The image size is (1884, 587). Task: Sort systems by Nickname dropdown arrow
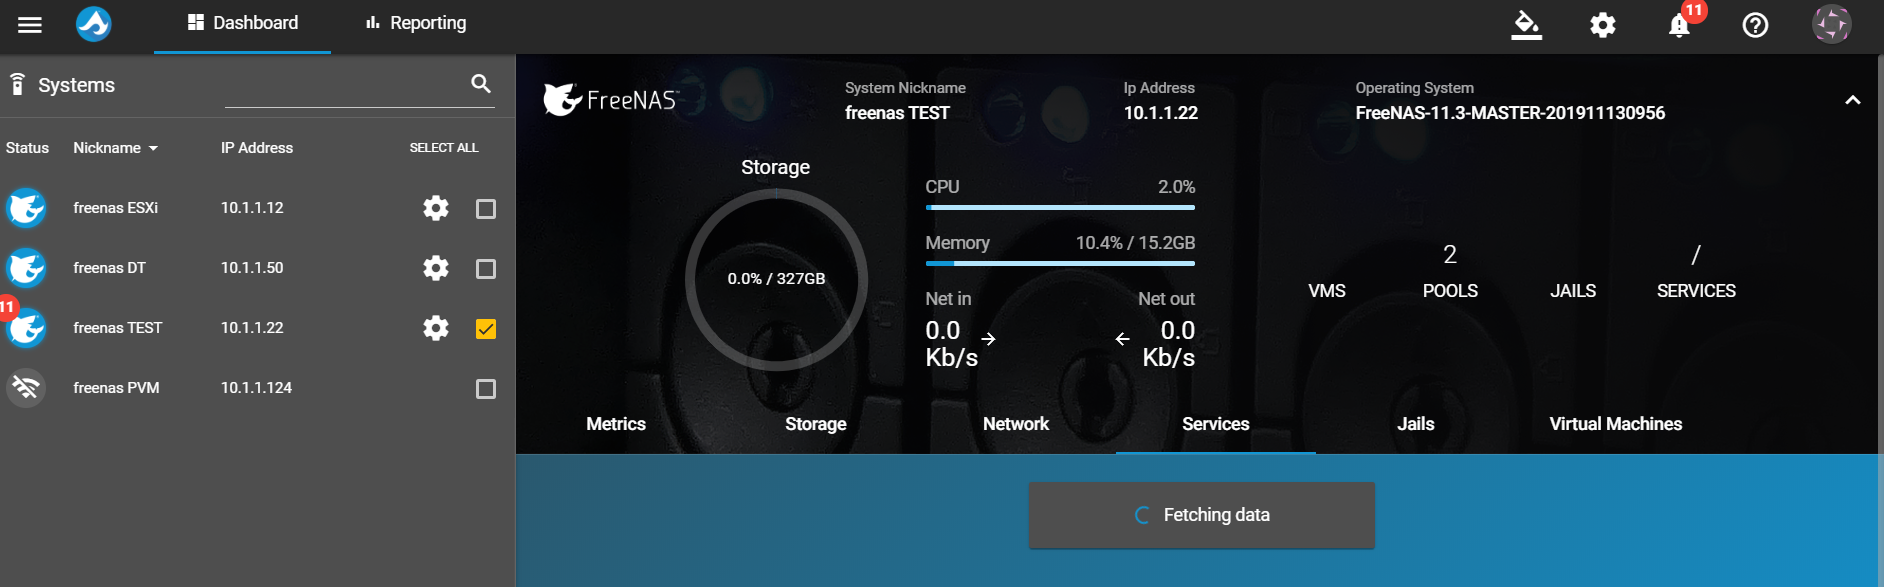coord(153,148)
